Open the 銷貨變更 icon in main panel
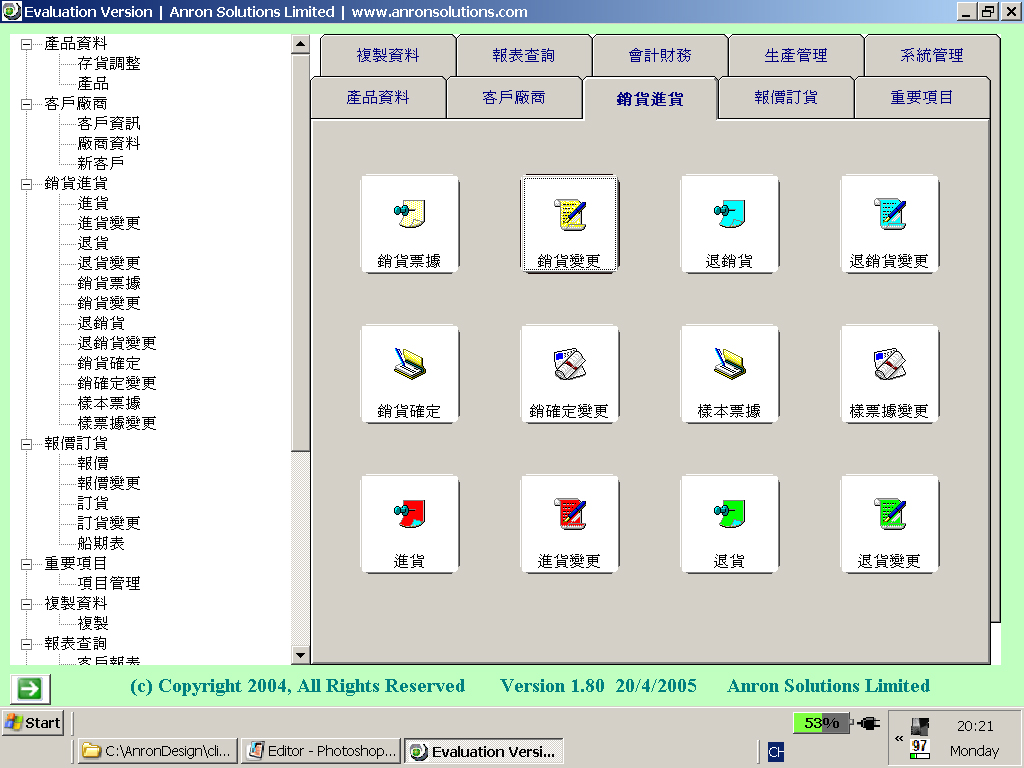Image resolution: width=1024 pixels, height=768 pixels. (569, 223)
